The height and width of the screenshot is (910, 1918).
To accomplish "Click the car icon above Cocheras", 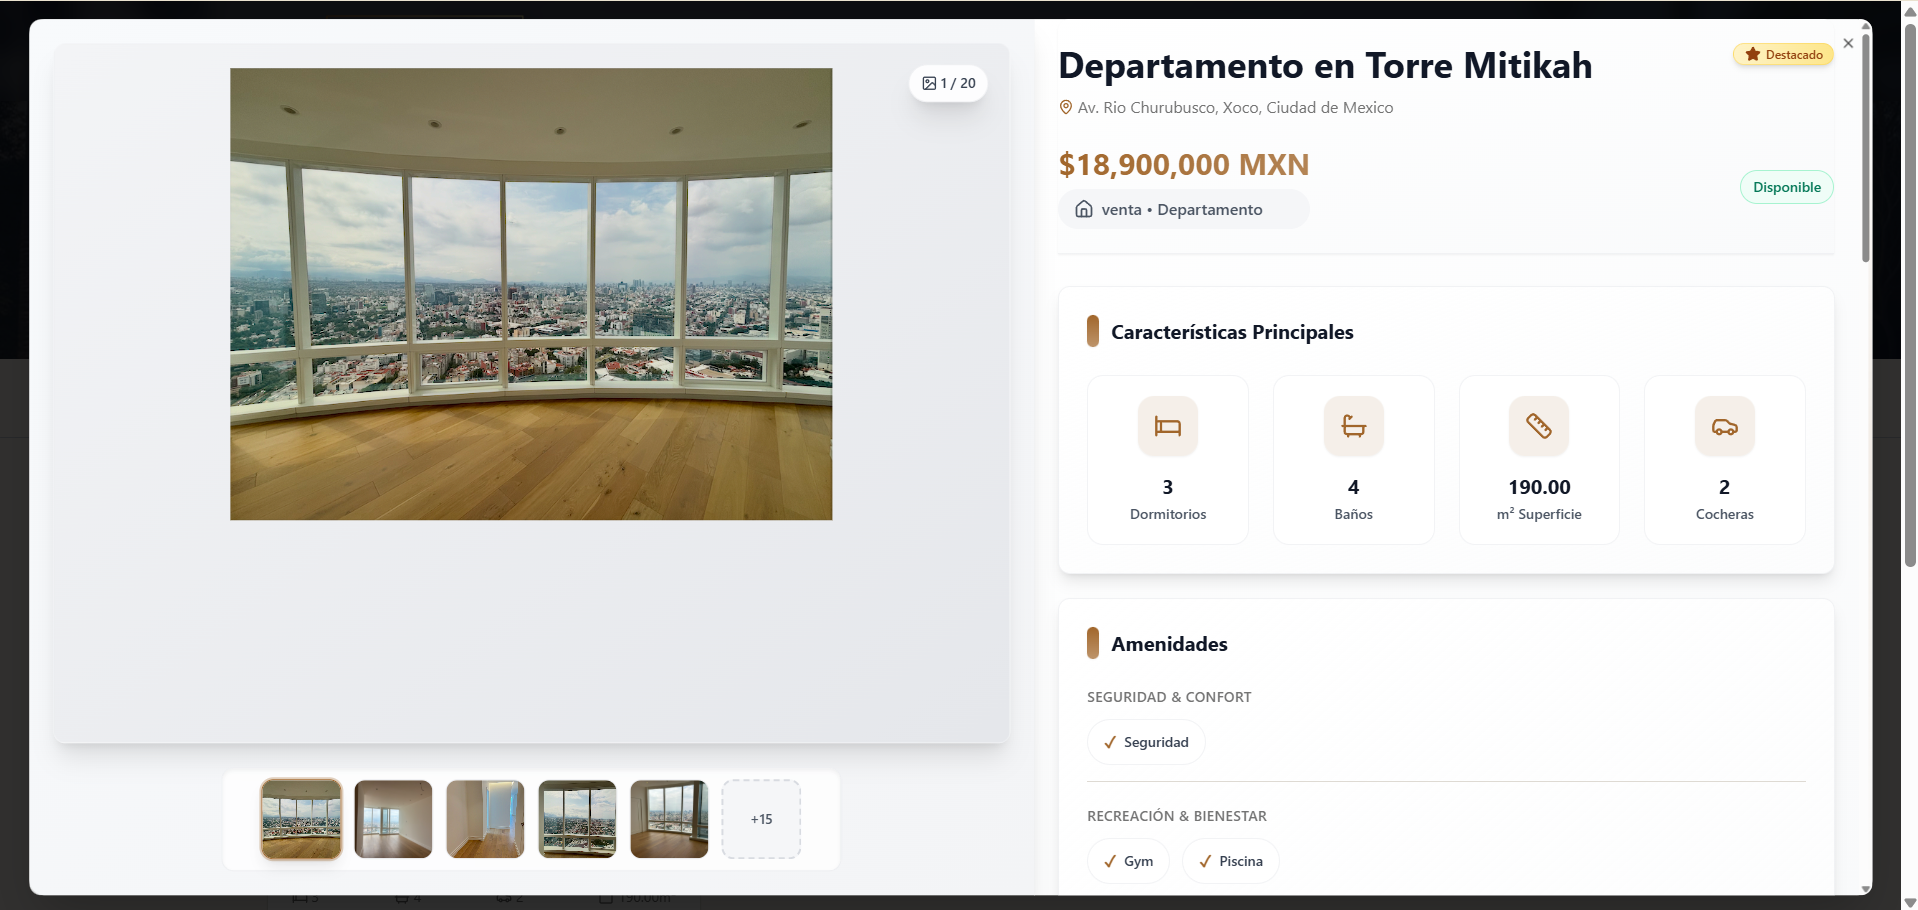I will pos(1724,427).
